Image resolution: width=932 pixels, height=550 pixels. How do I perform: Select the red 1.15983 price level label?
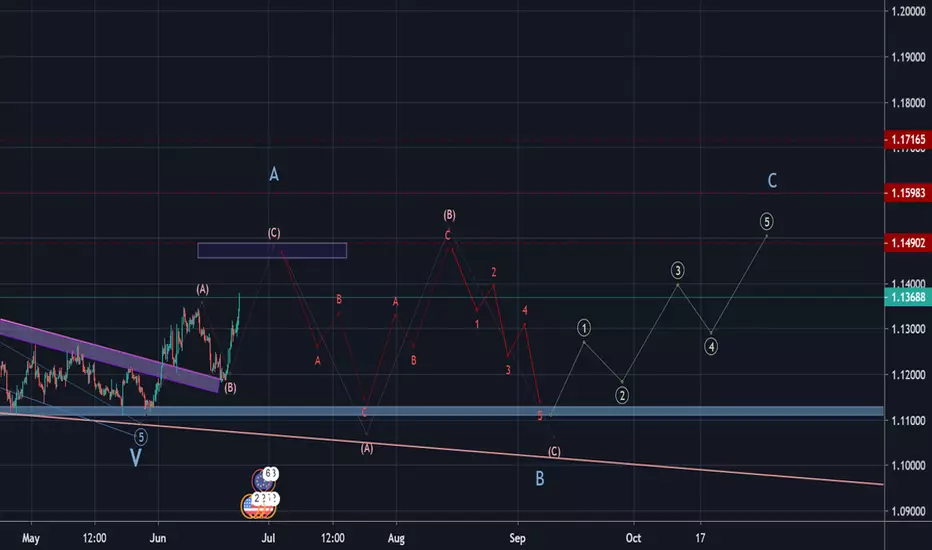908,193
